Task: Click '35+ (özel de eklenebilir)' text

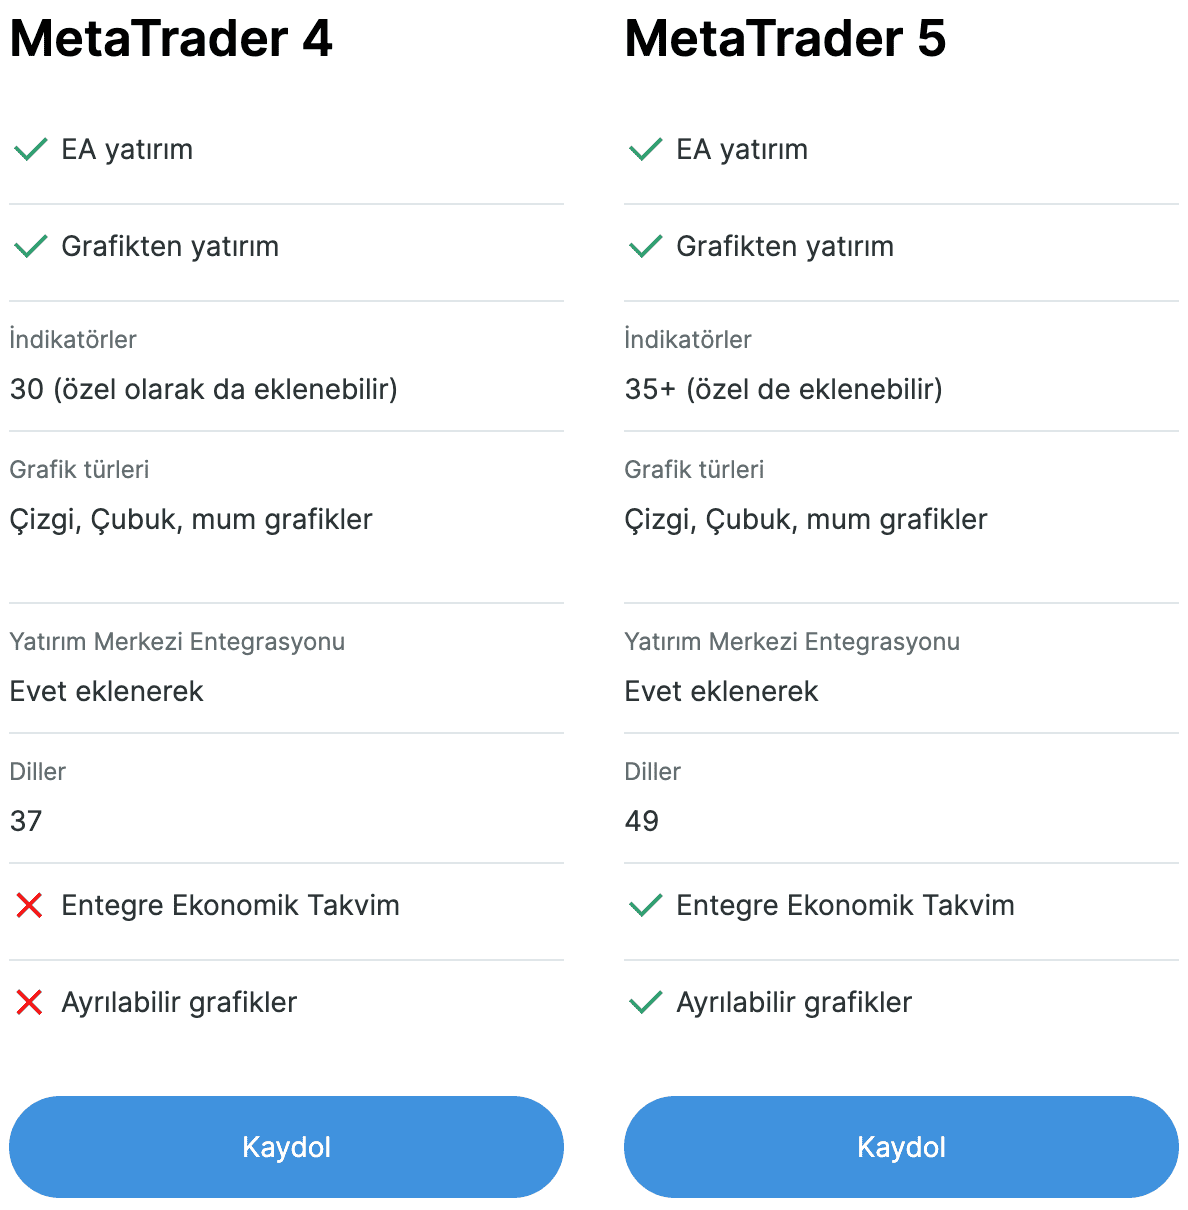Action: click(784, 389)
